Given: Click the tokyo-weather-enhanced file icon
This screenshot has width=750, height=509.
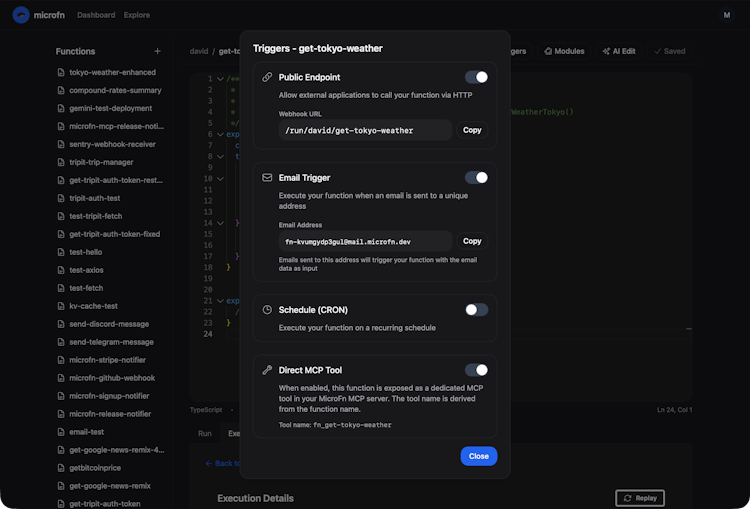Looking at the screenshot, I should (x=61, y=73).
